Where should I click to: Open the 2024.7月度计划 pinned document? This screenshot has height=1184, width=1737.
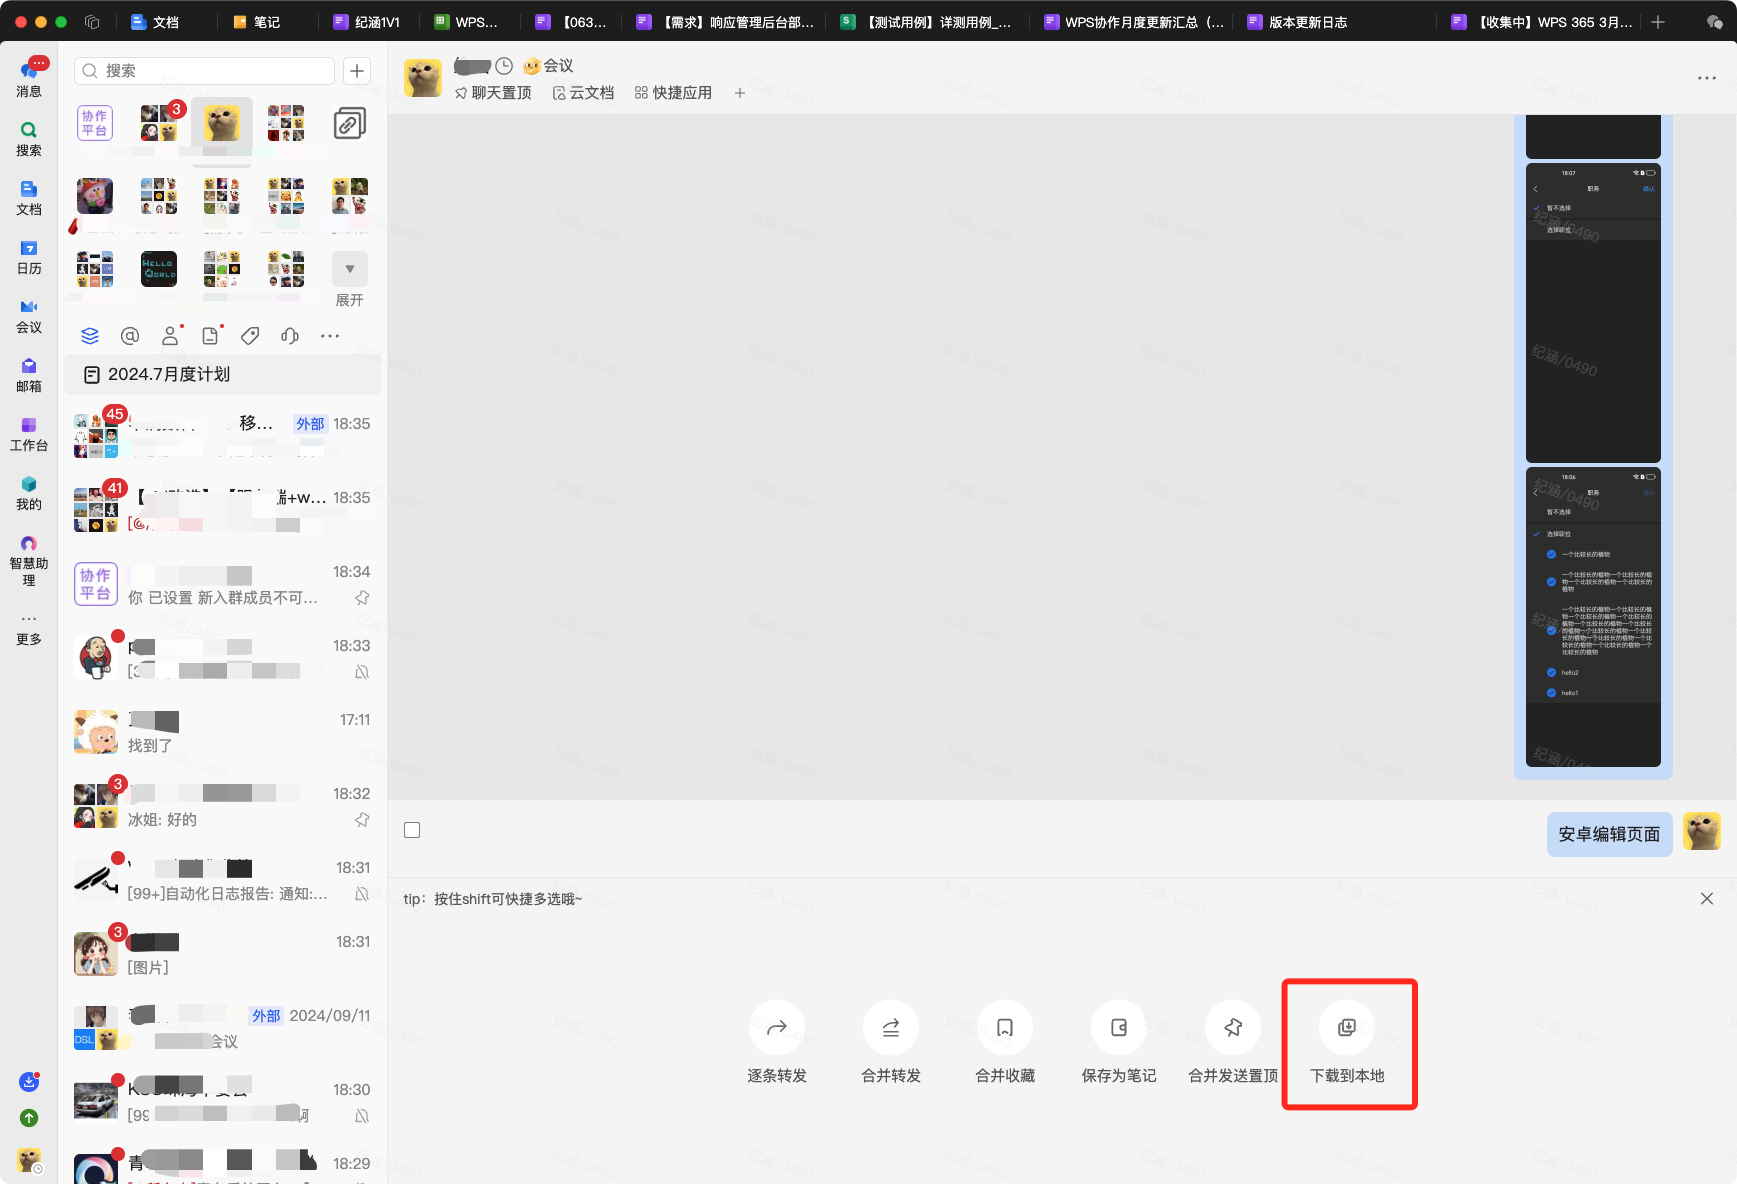coord(168,374)
